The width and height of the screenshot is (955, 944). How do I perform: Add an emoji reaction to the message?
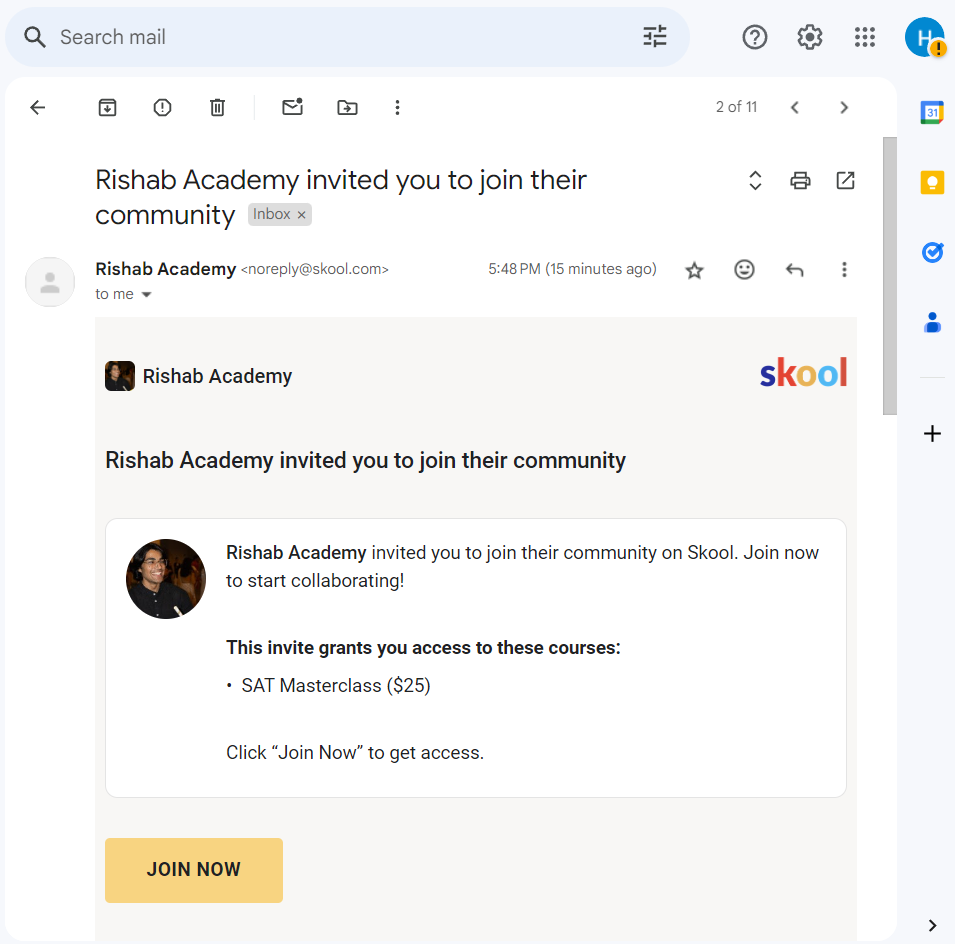[744, 269]
